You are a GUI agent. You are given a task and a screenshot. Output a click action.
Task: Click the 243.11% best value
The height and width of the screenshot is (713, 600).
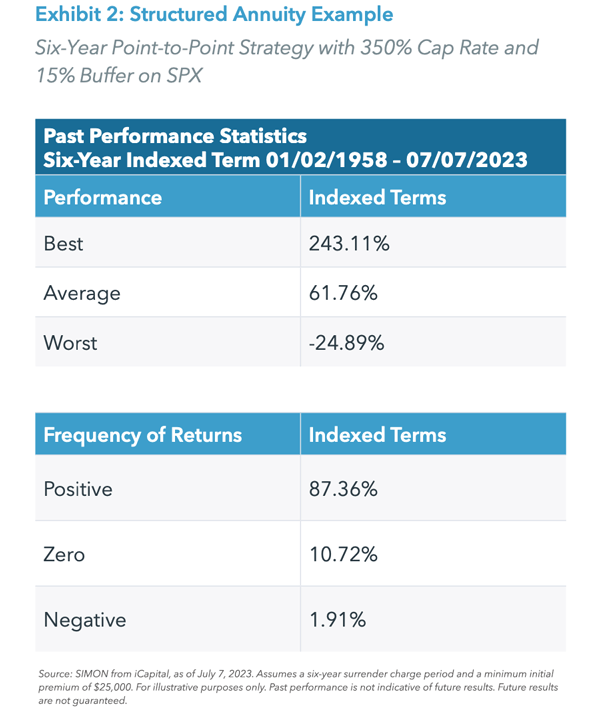pos(348,243)
